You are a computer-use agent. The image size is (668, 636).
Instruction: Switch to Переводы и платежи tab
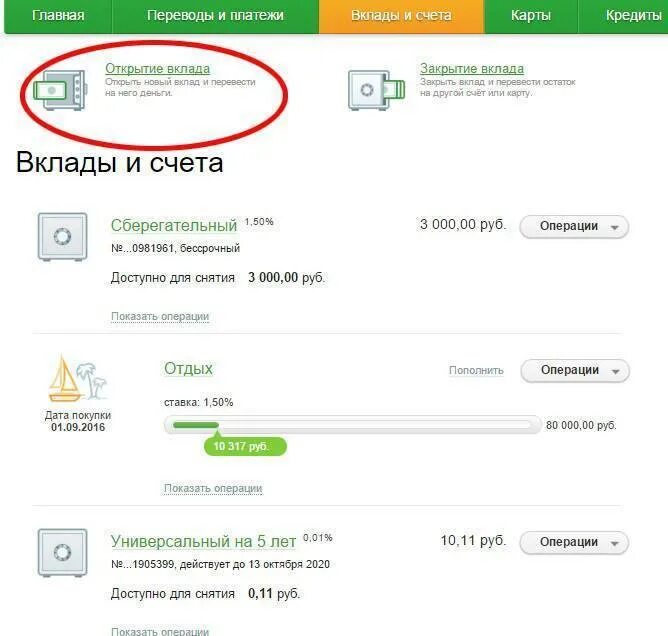point(215,16)
